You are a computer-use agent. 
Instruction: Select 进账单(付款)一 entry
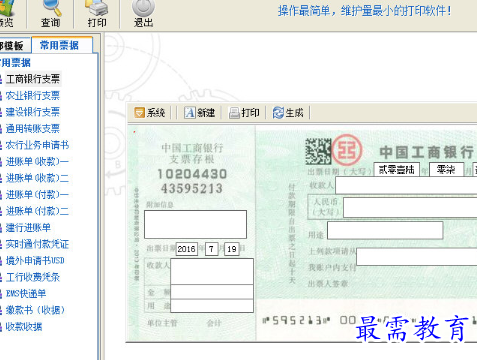(37, 195)
